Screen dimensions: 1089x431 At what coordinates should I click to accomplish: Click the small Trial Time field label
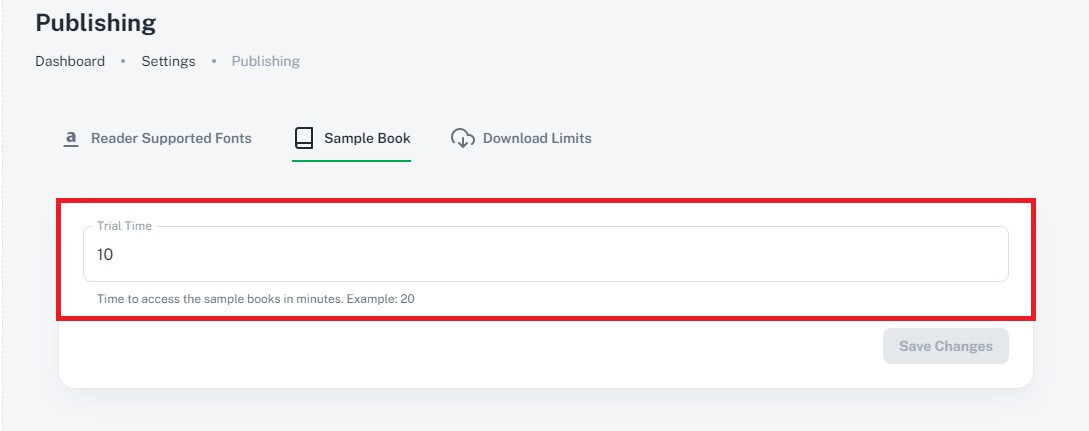coord(124,226)
